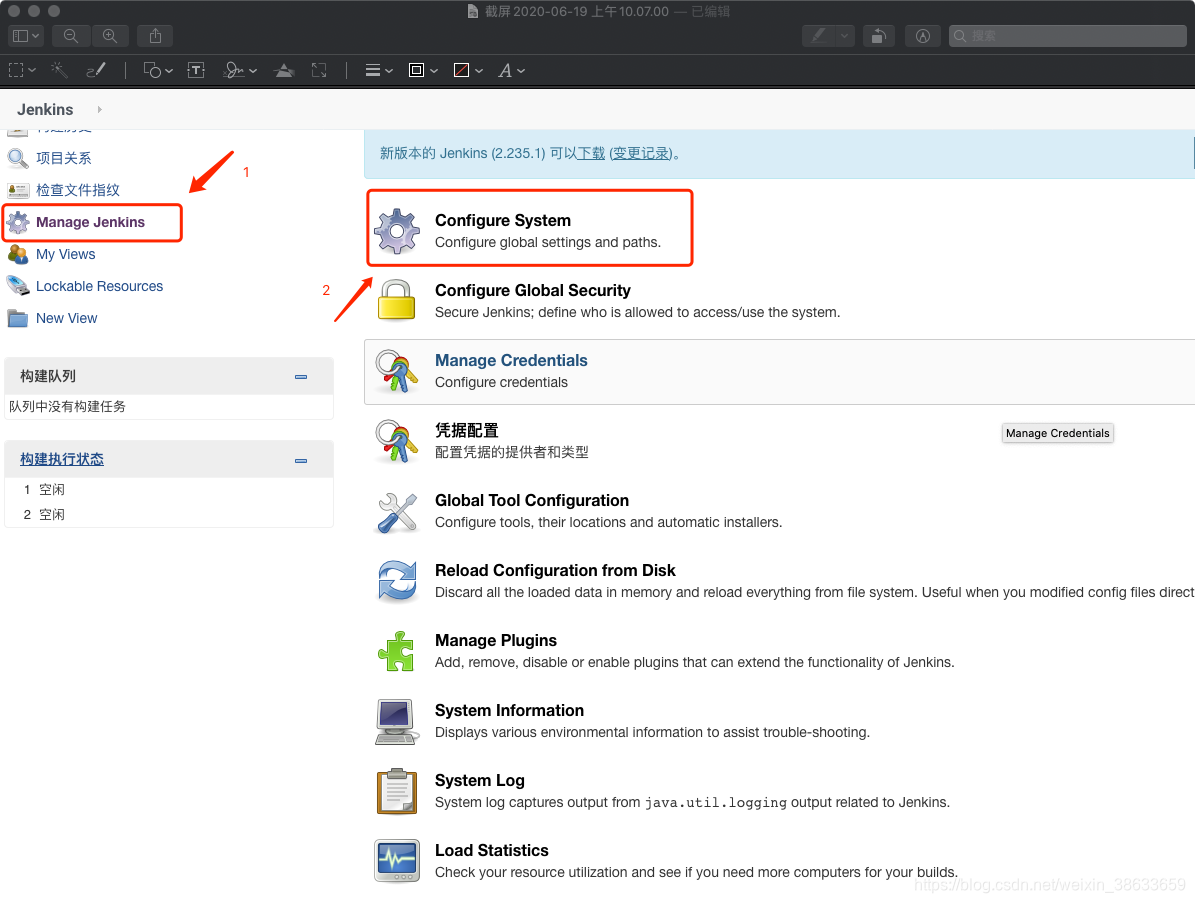This screenshot has width=1195, height=903.
Task: Click the 下载 link in update notice
Action: pyautogui.click(x=591, y=153)
